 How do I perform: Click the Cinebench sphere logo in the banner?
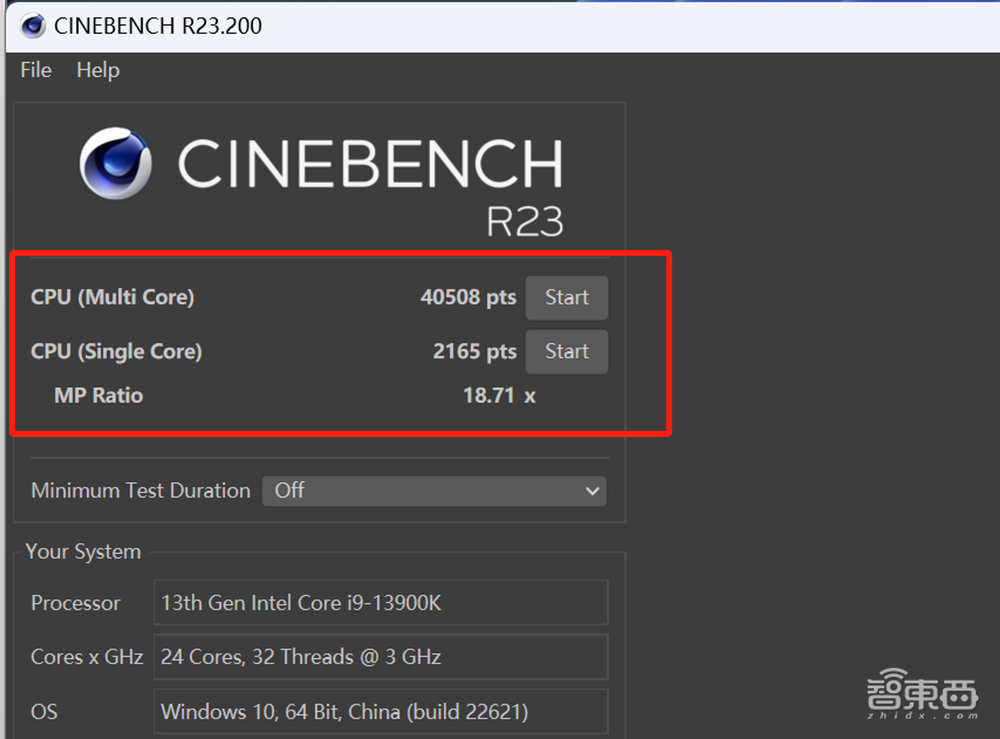(115, 163)
